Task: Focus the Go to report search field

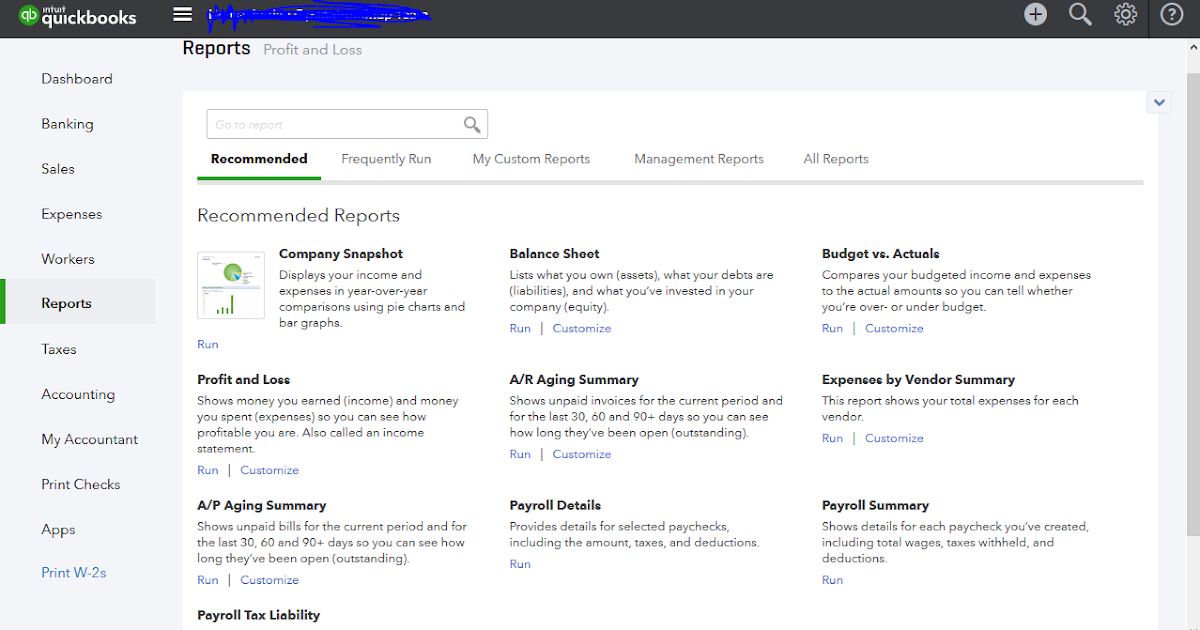Action: pos(347,124)
